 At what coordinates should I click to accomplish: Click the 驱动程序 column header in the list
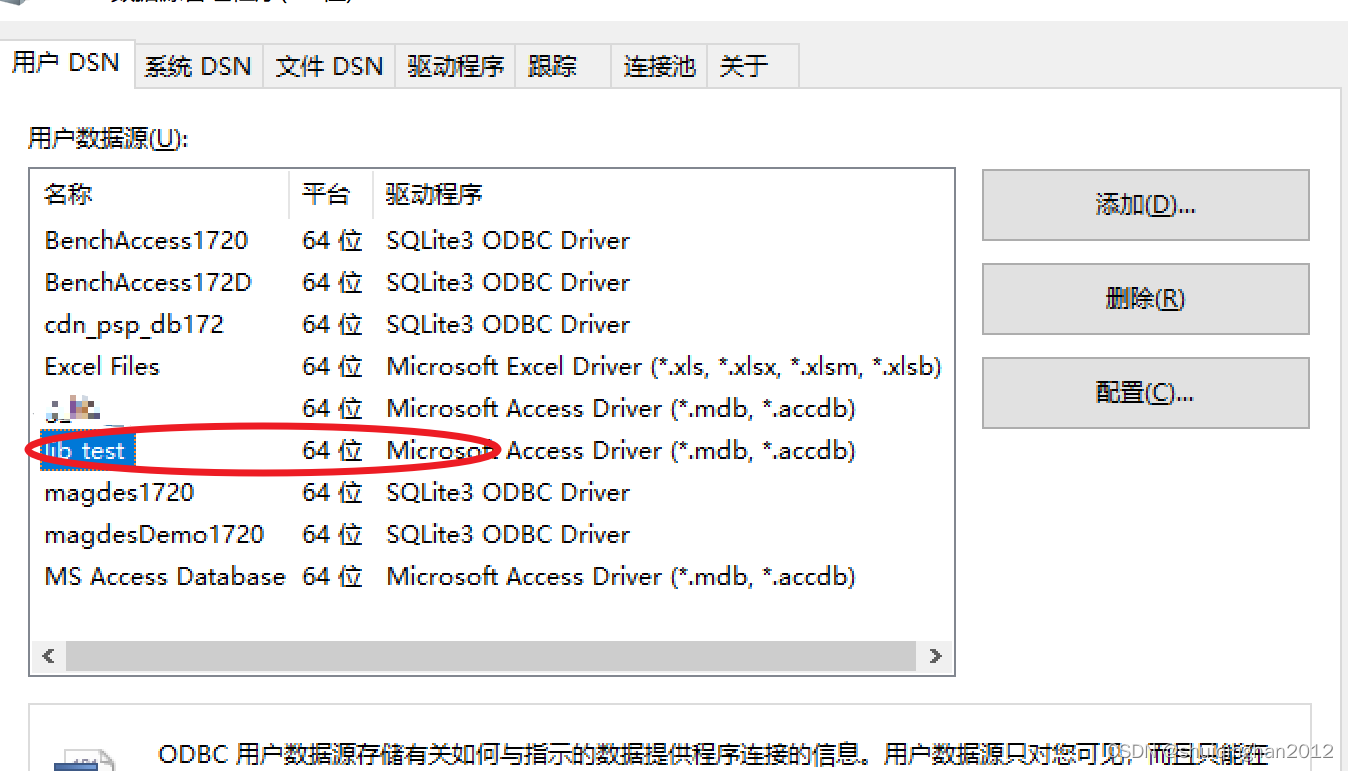[434, 195]
